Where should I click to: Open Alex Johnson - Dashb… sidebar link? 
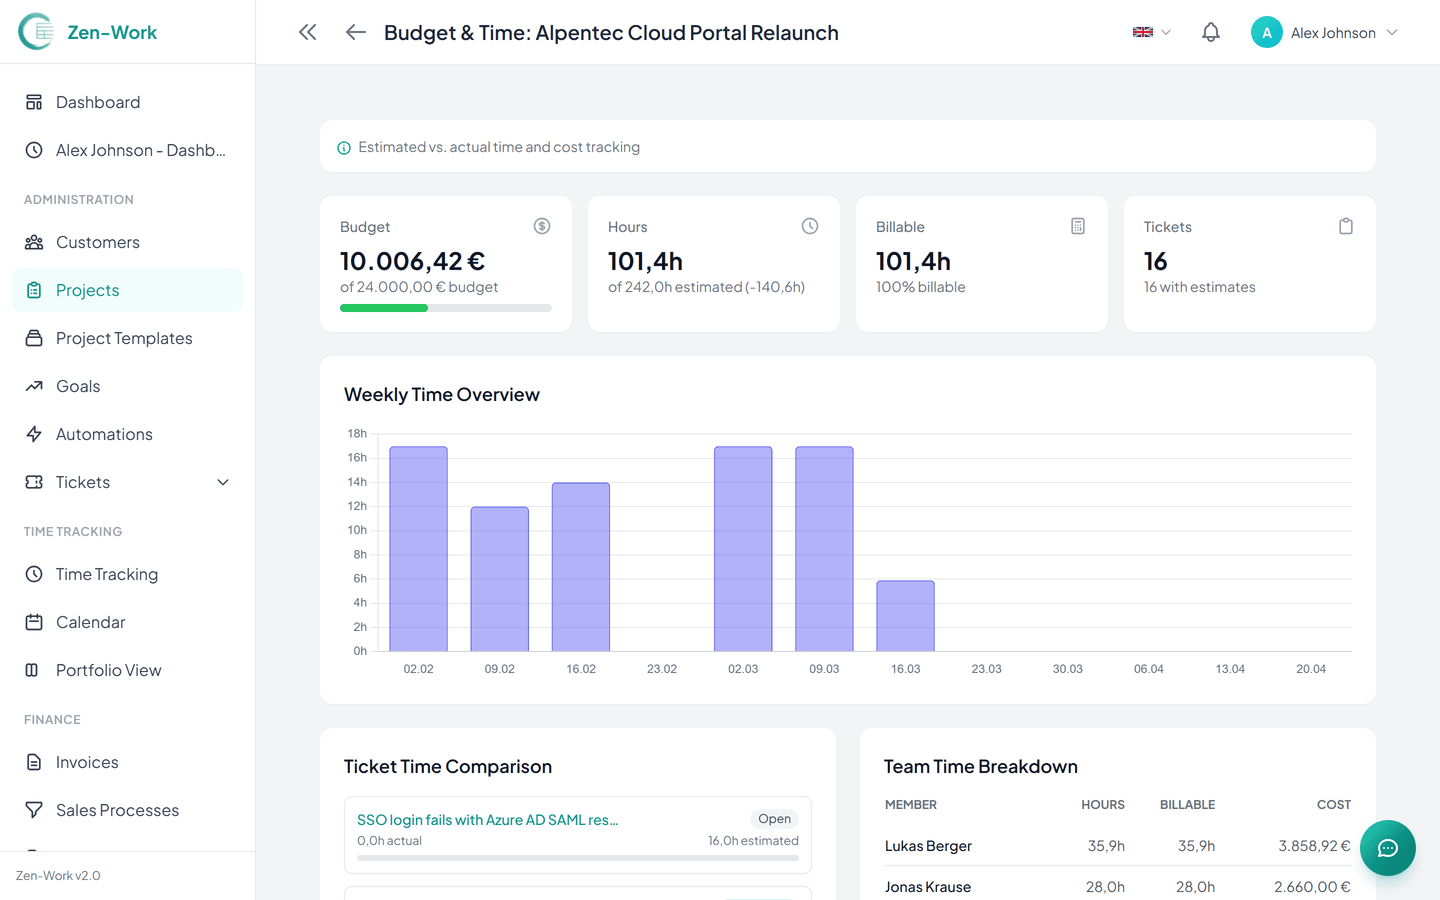(127, 150)
